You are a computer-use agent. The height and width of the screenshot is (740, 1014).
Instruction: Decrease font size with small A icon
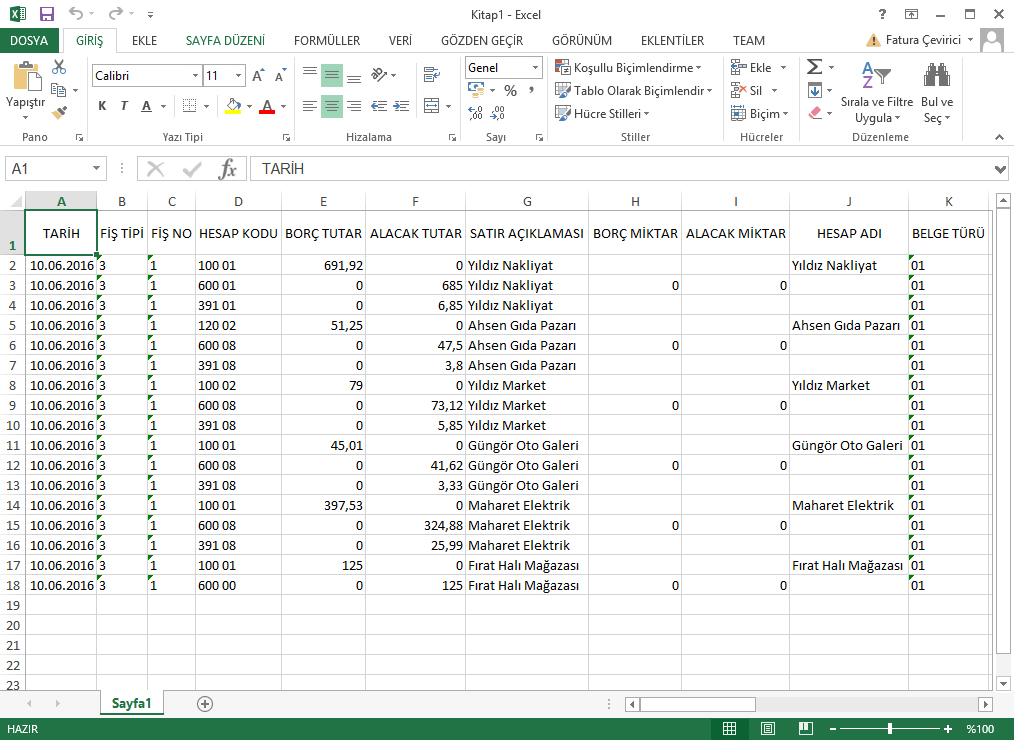[280, 76]
